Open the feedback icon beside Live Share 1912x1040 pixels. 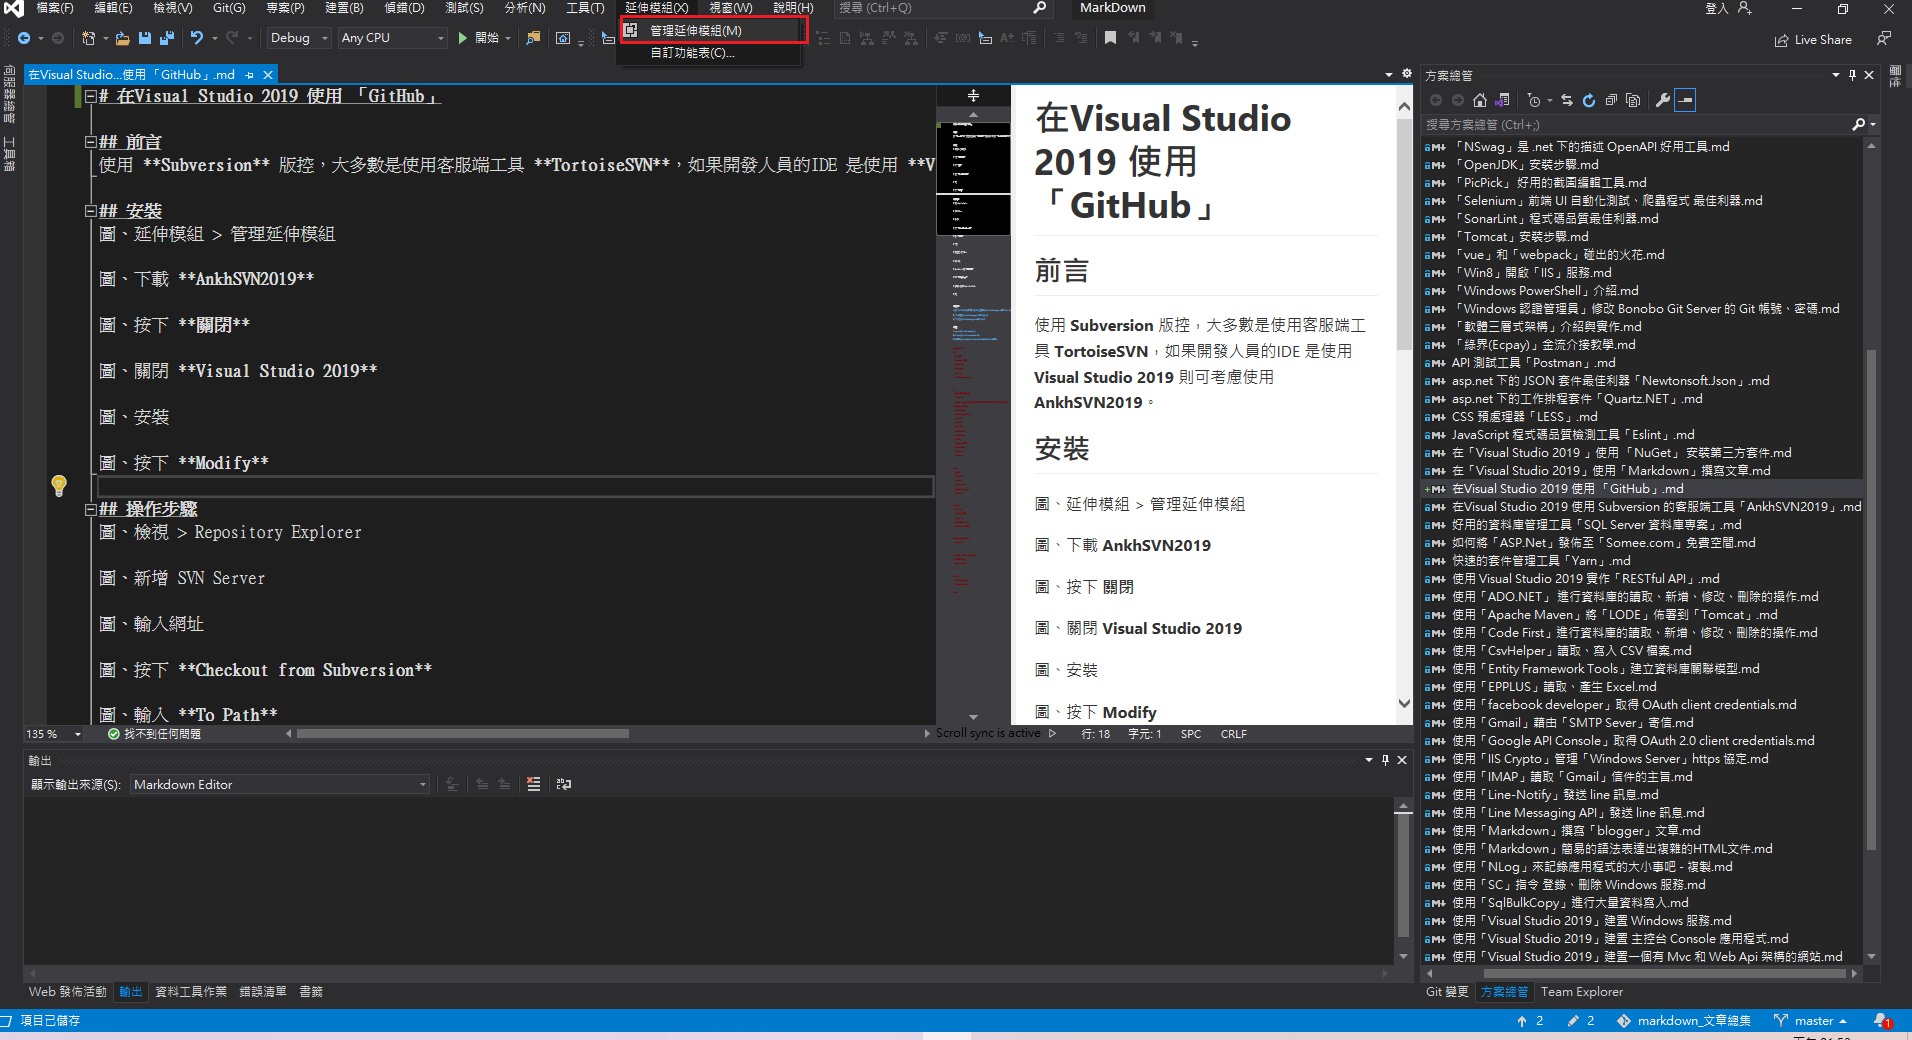coord(1884,39)
